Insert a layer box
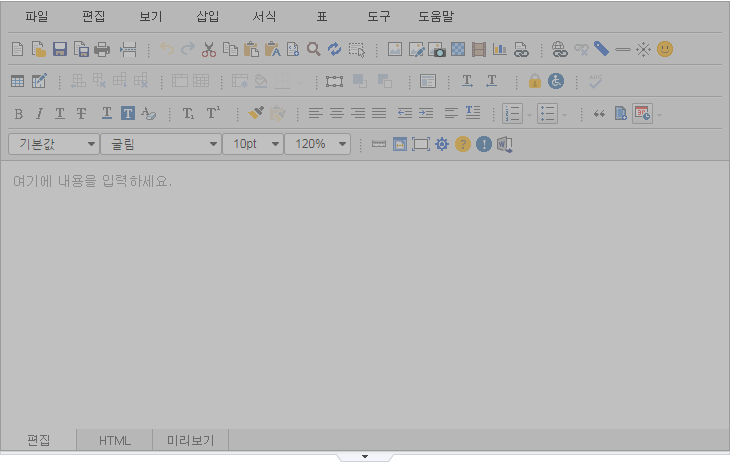This screenshot has width=730, height=462. pyautogui.click(x=334, y=81)
